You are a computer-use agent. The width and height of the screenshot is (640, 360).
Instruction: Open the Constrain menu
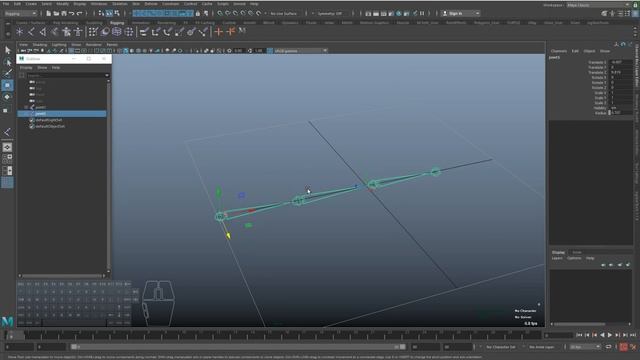pyautogui.click(x=170, y=4)
